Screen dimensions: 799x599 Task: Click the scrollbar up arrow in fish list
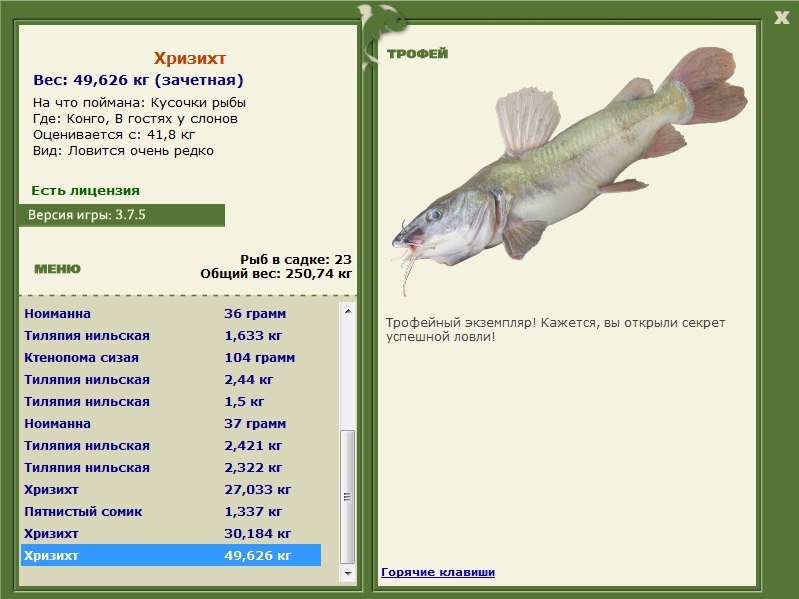tap(348, 311)
